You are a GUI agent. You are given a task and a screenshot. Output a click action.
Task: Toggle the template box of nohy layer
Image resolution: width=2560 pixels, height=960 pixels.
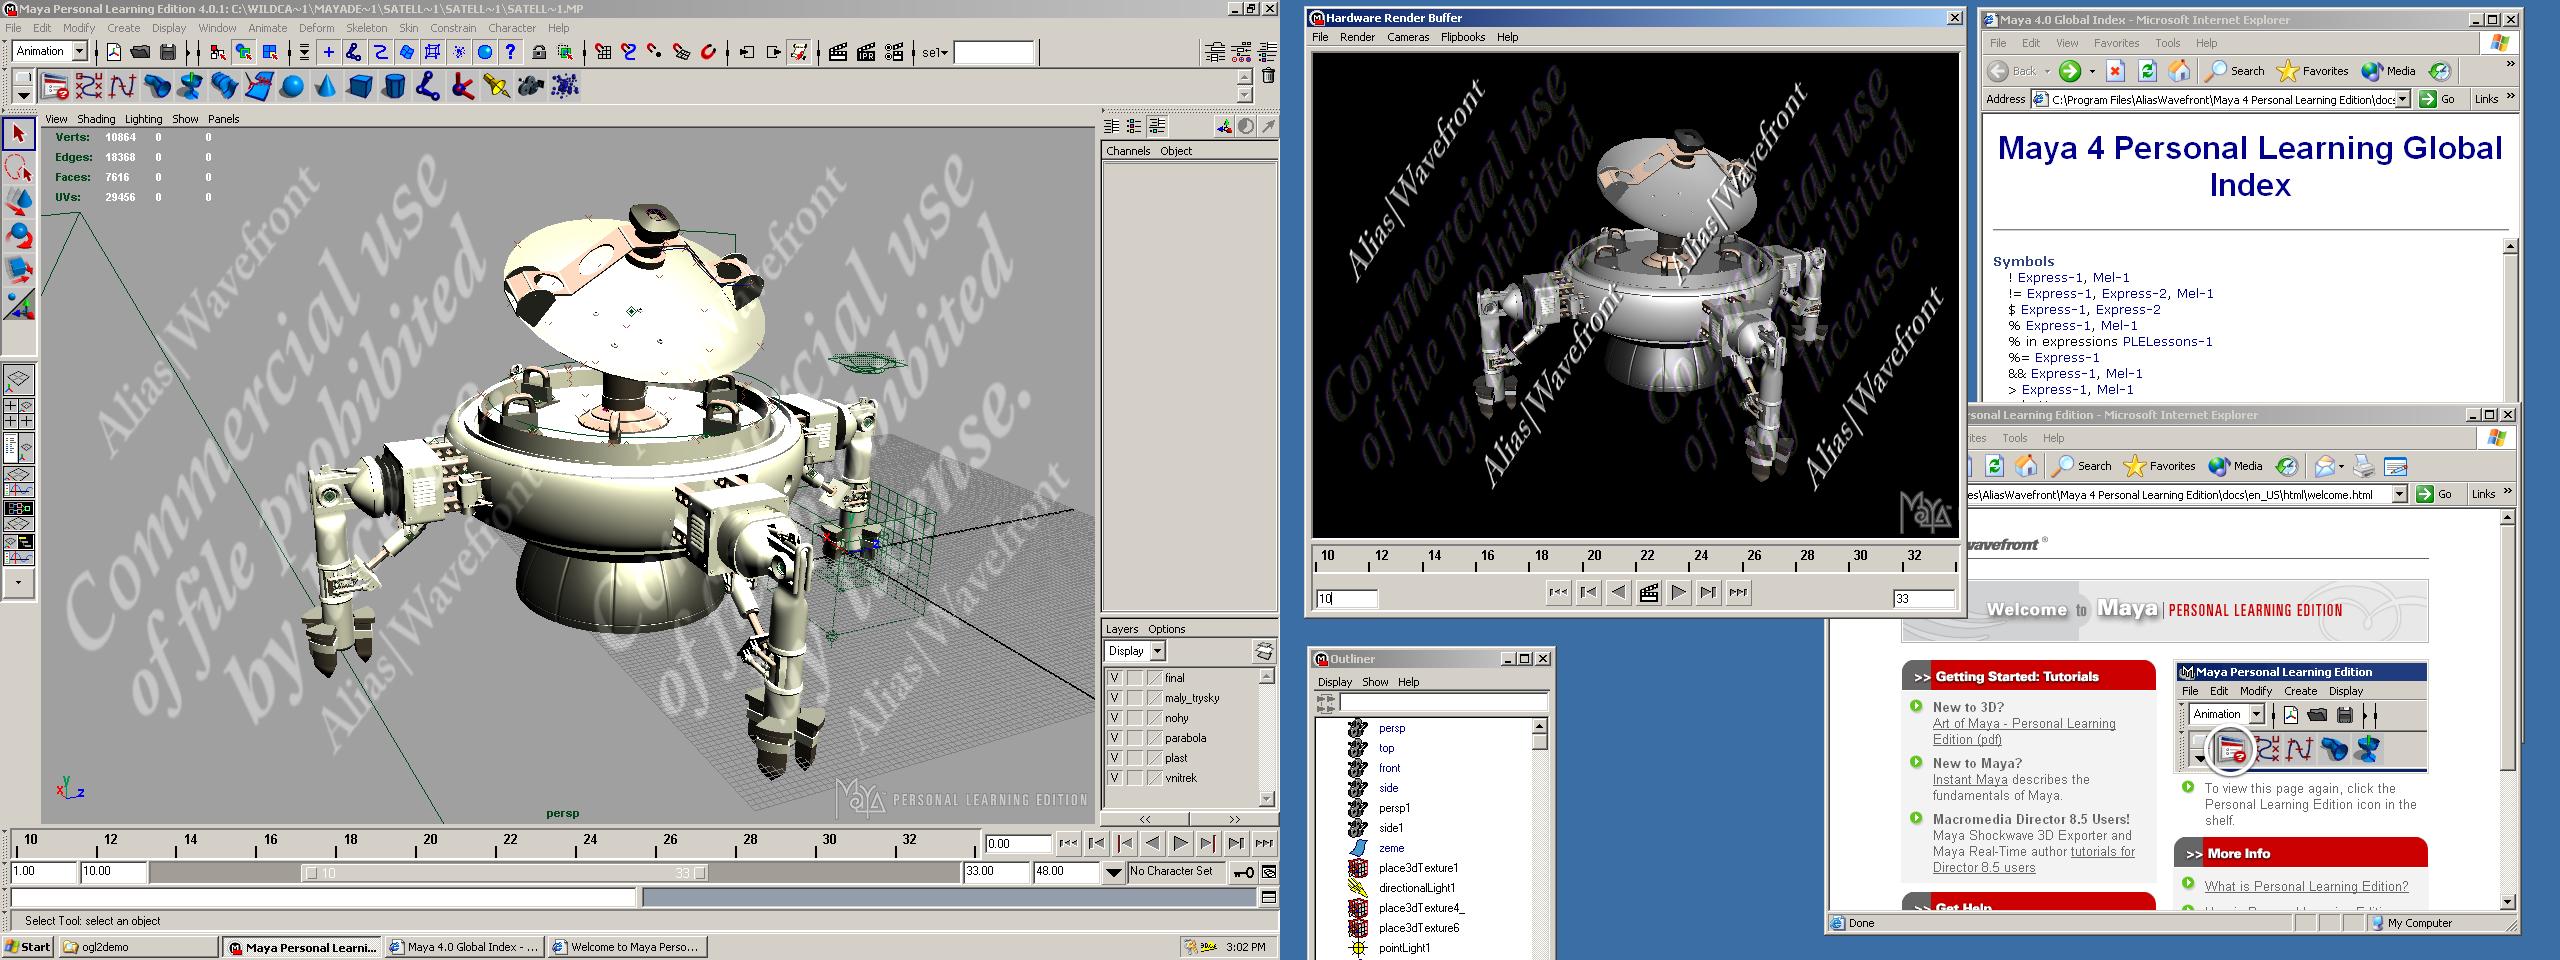point(1135,718)
